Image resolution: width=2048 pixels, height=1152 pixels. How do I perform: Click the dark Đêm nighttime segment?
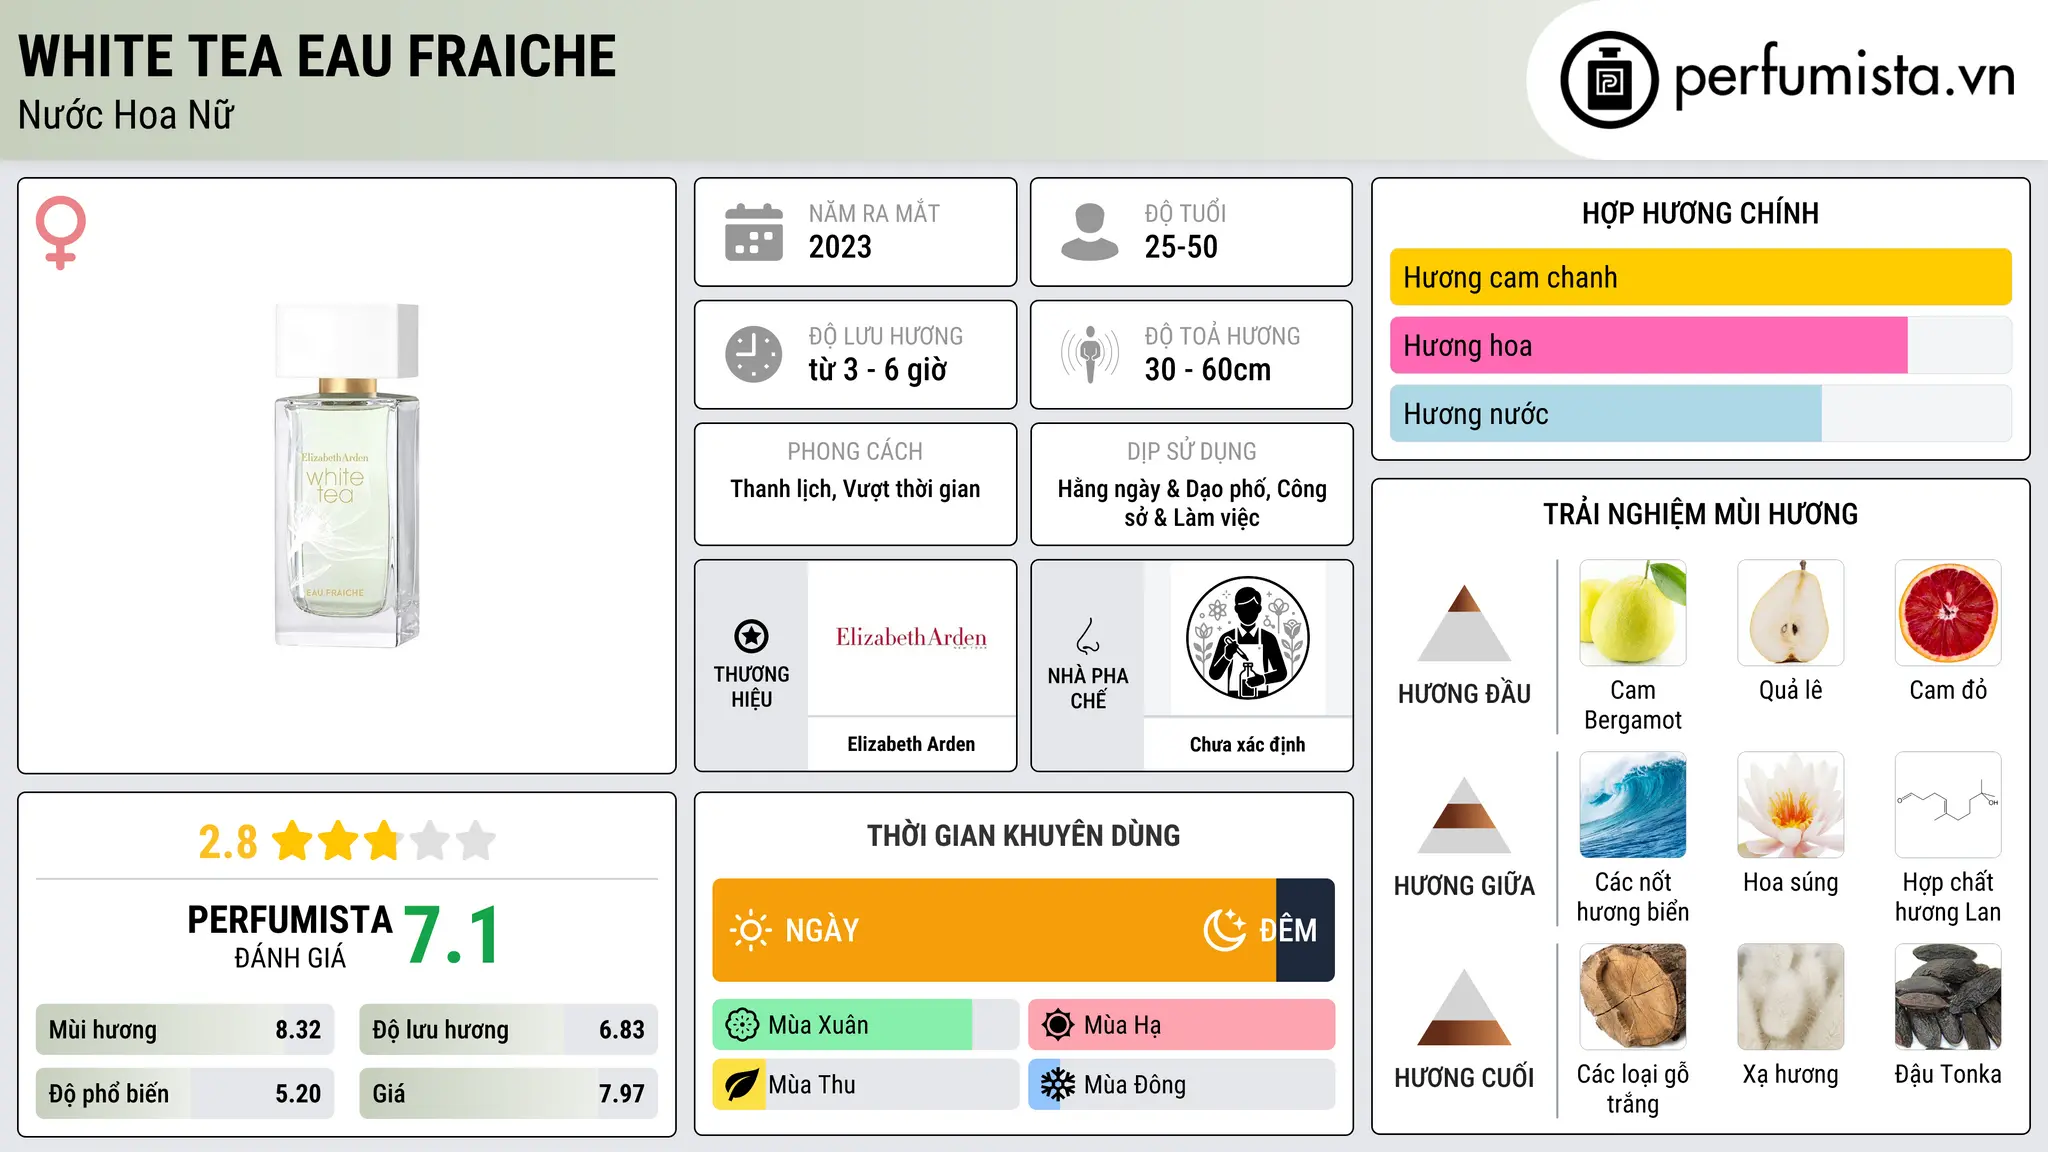1305,930
